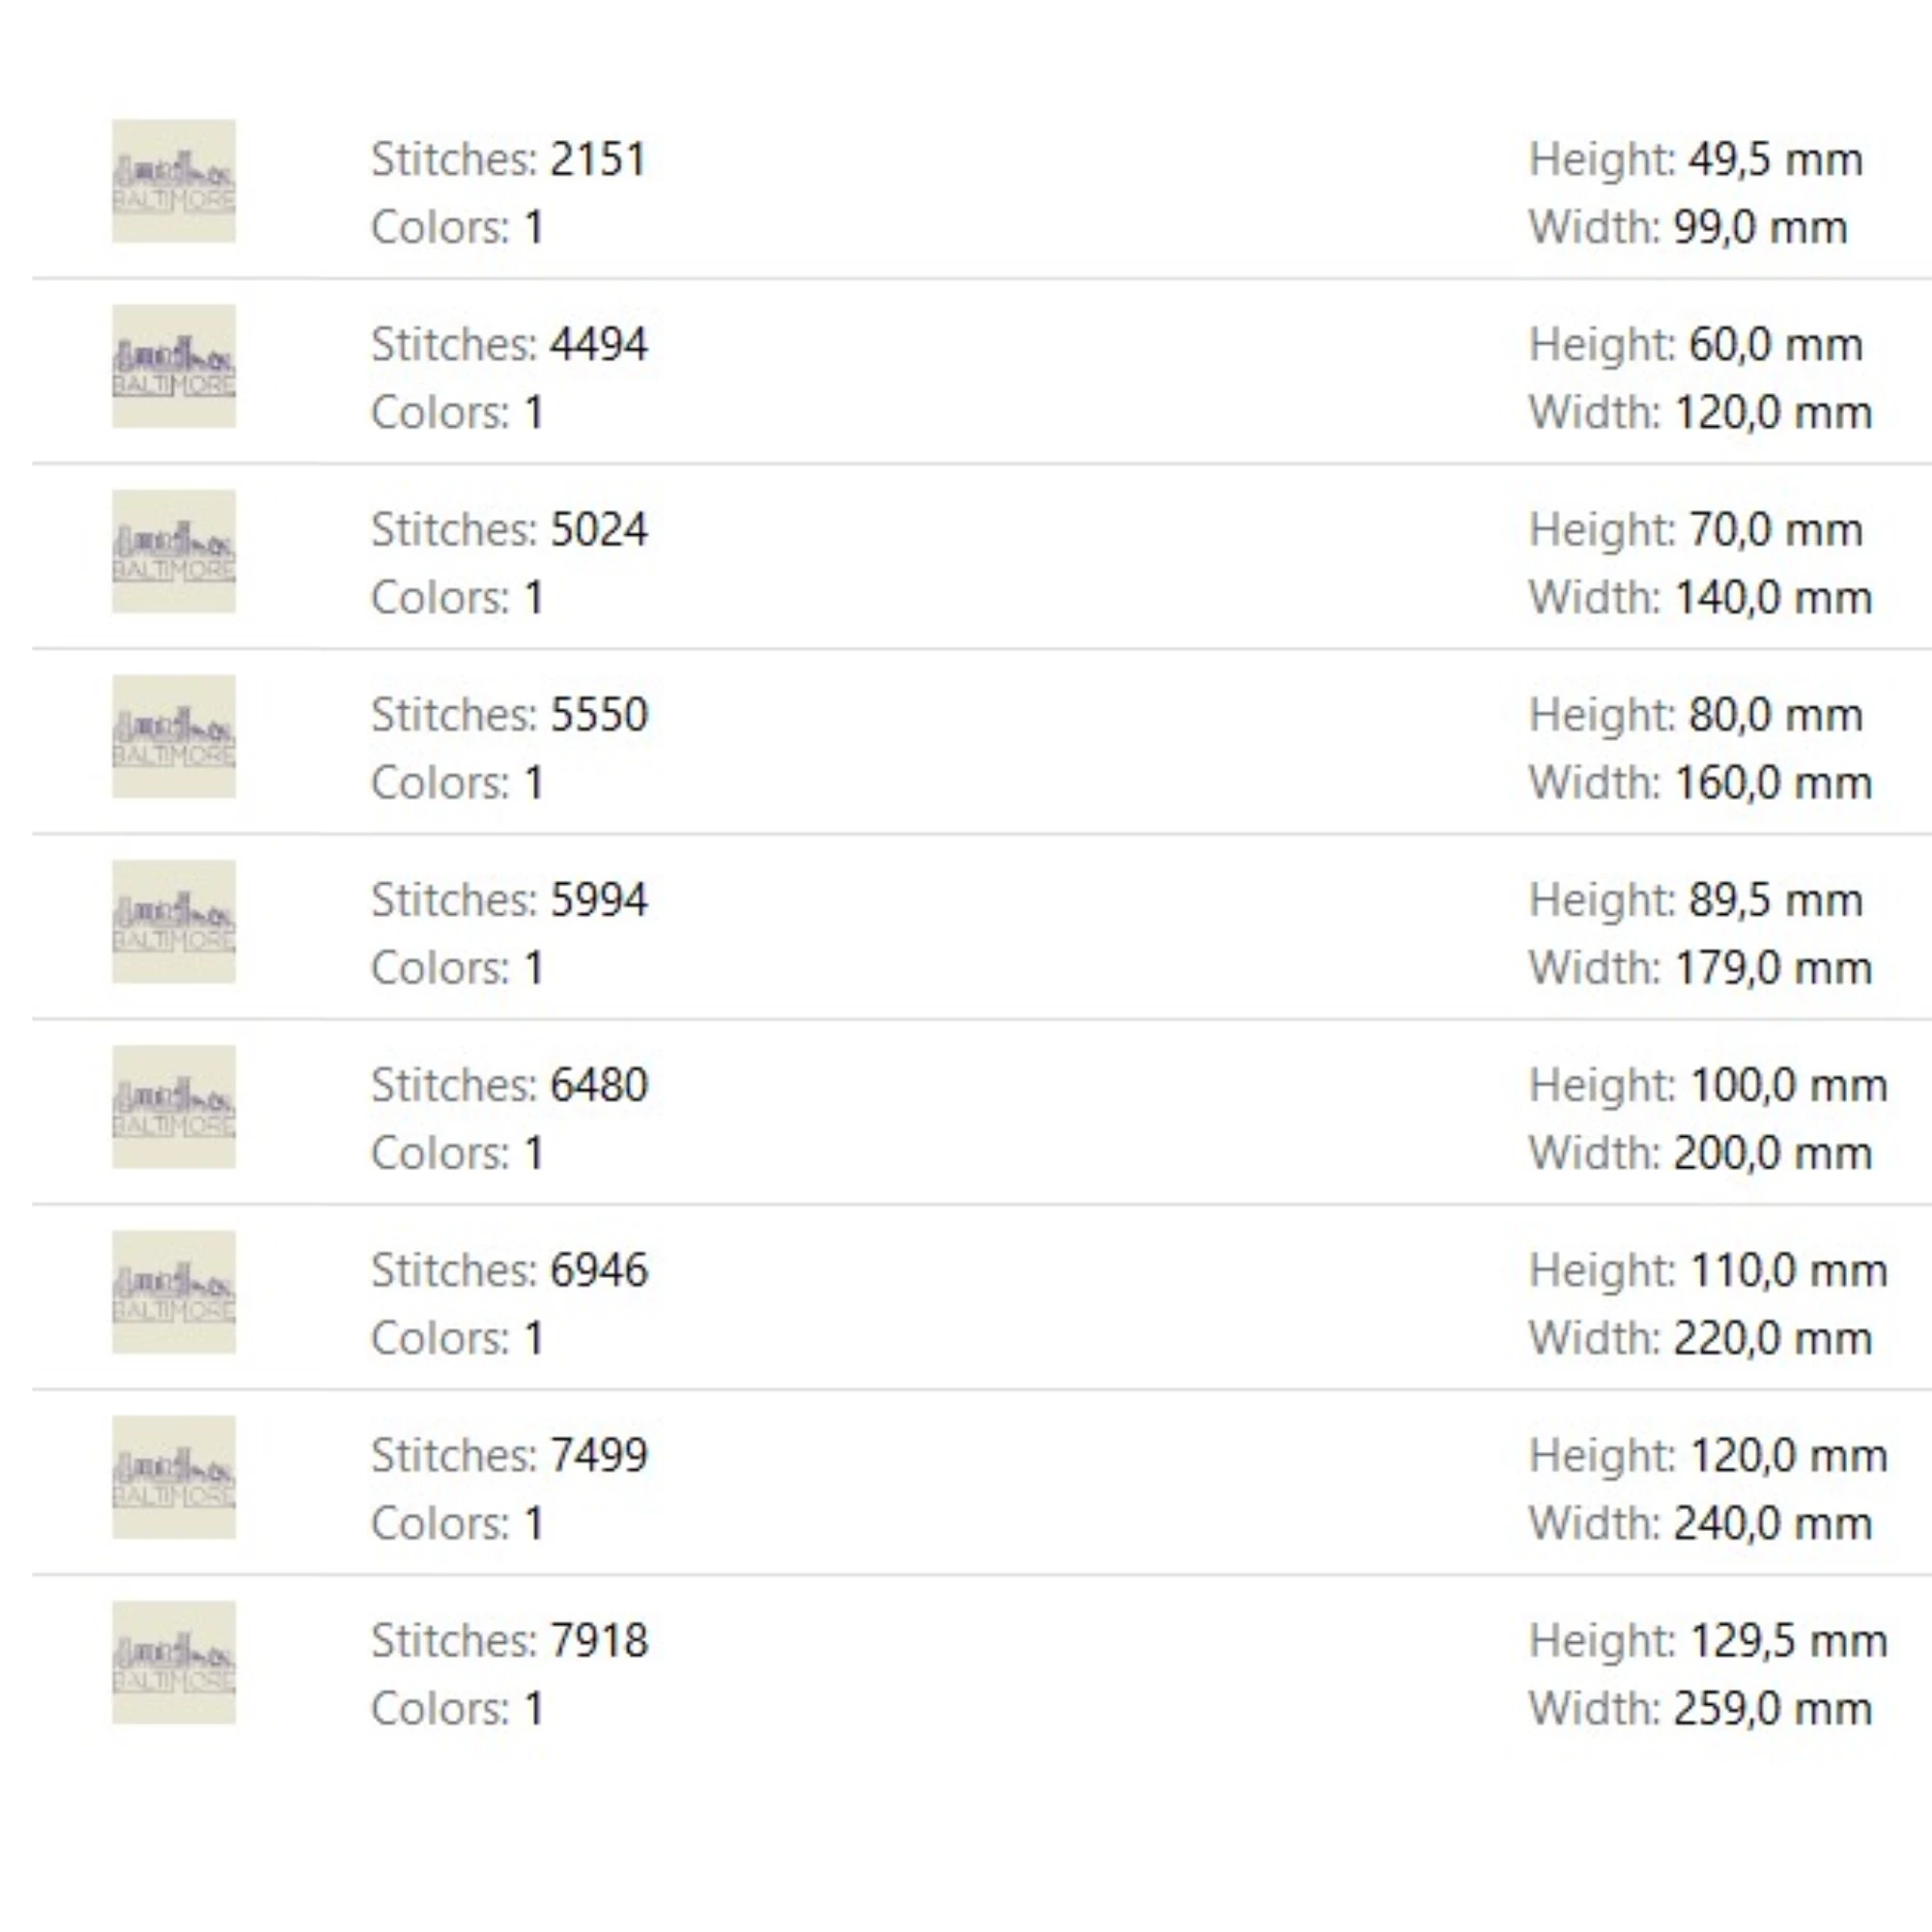
Task: Choose the thumbnail beside 5024 stitches
Action: [174, 551]
